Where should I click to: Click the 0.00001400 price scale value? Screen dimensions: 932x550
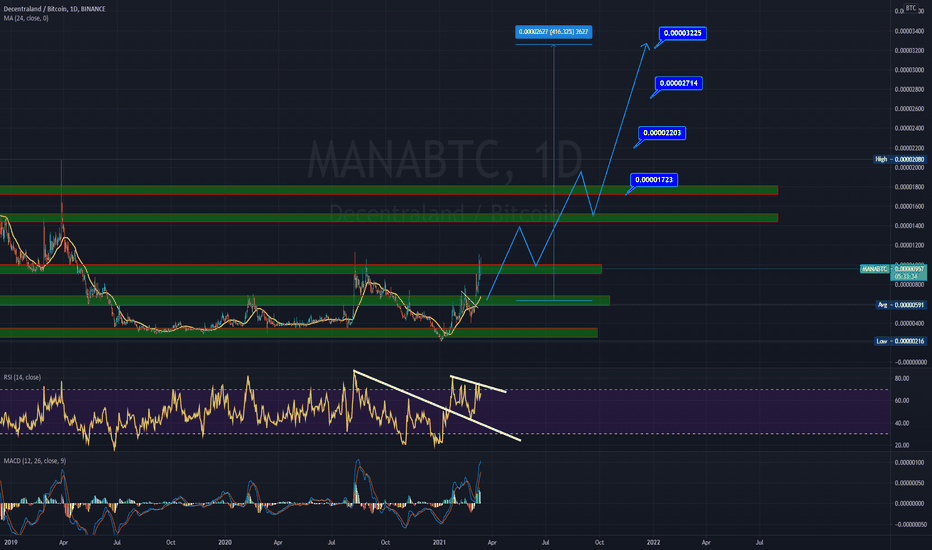(909, 226)
